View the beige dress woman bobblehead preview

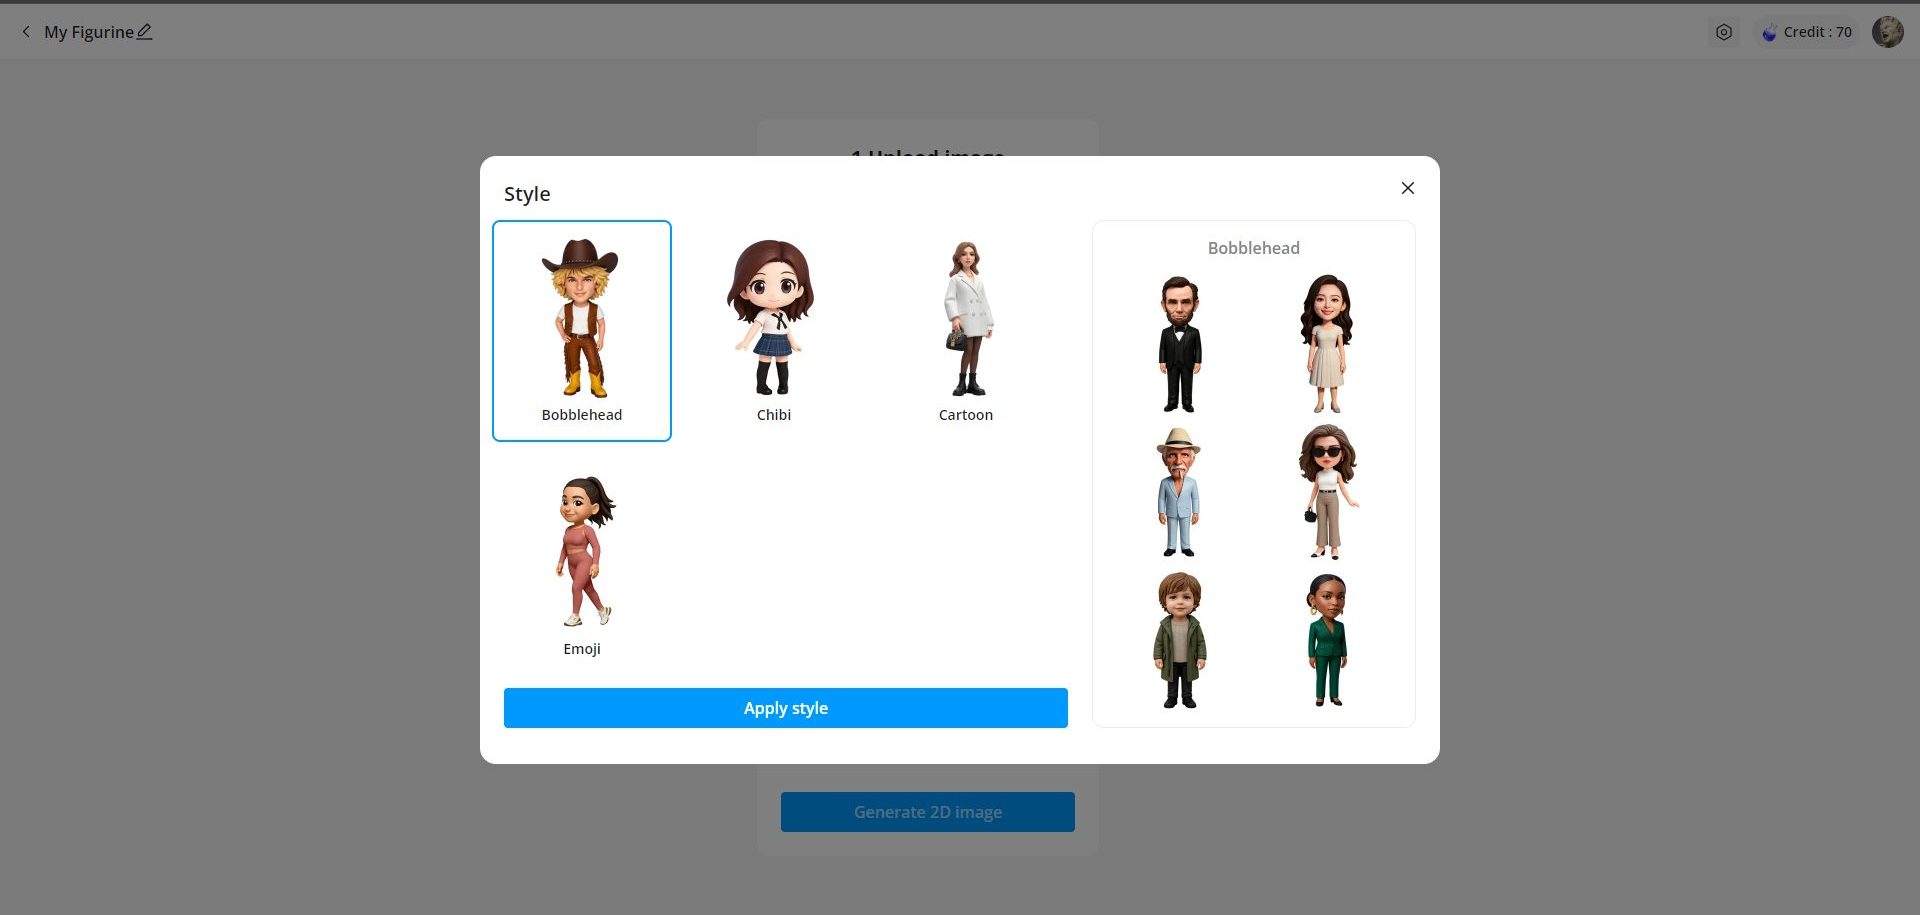tap(1327, 344)
